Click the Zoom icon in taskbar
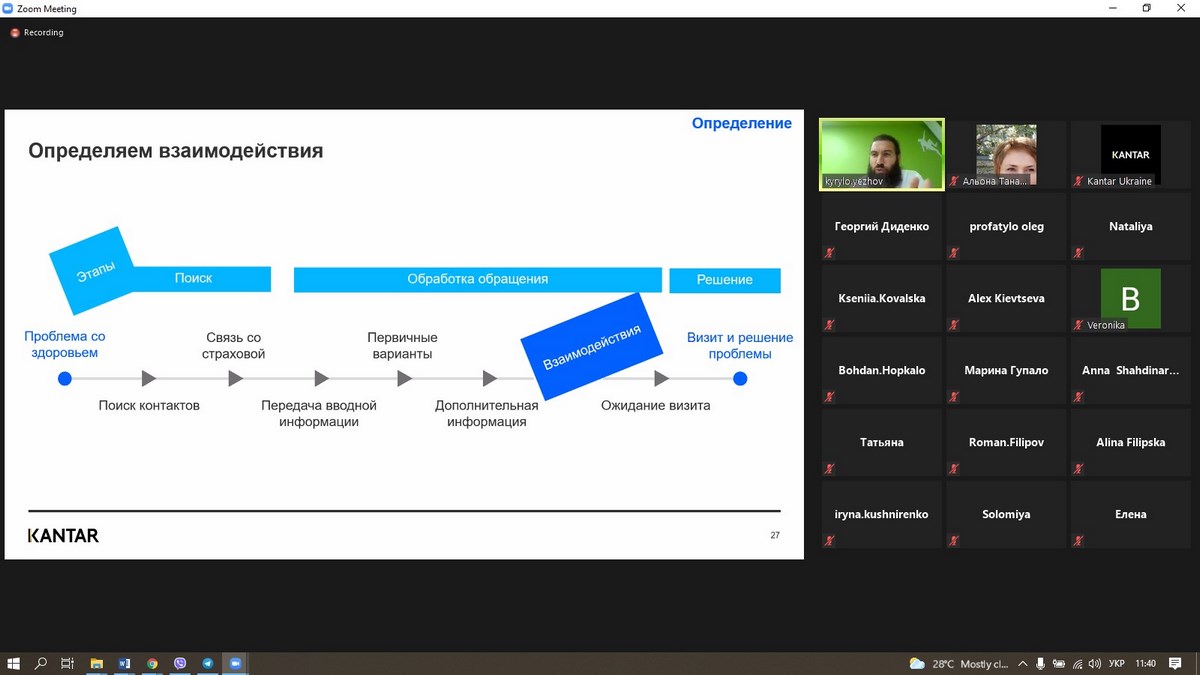 tap(236, 663)
